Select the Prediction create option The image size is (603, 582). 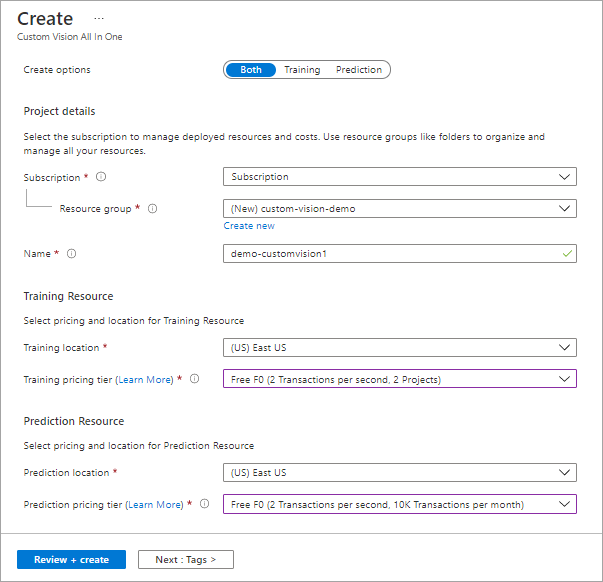pyautogui.click(x=359, y=70)
